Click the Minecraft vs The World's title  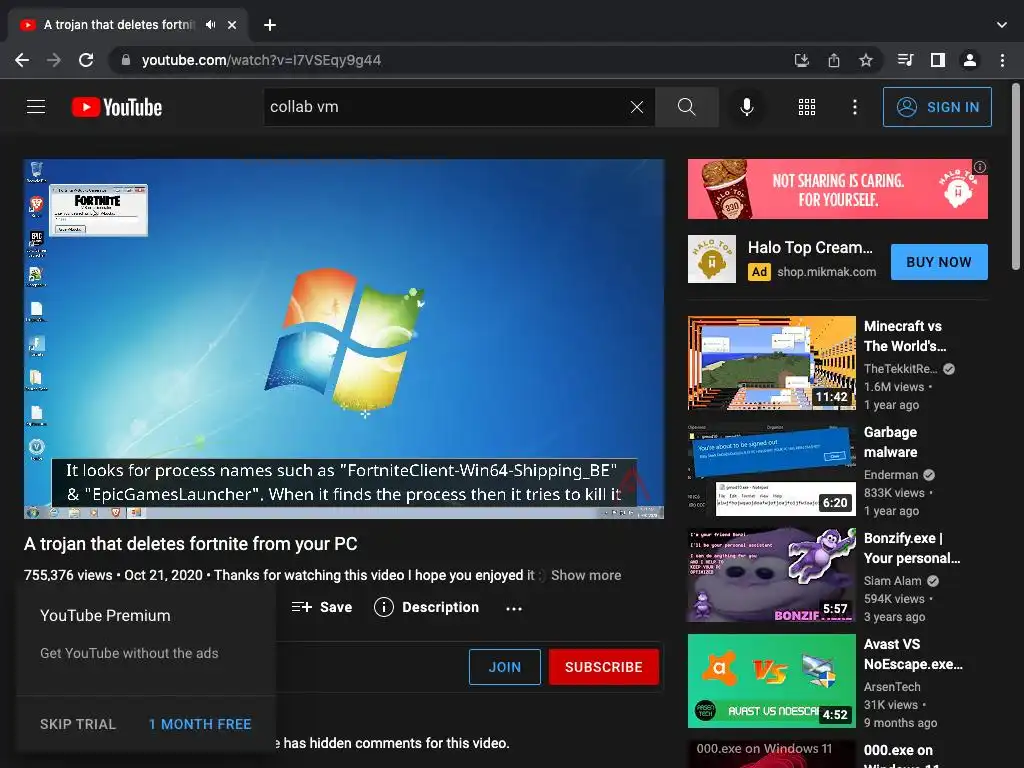(904, 336)
